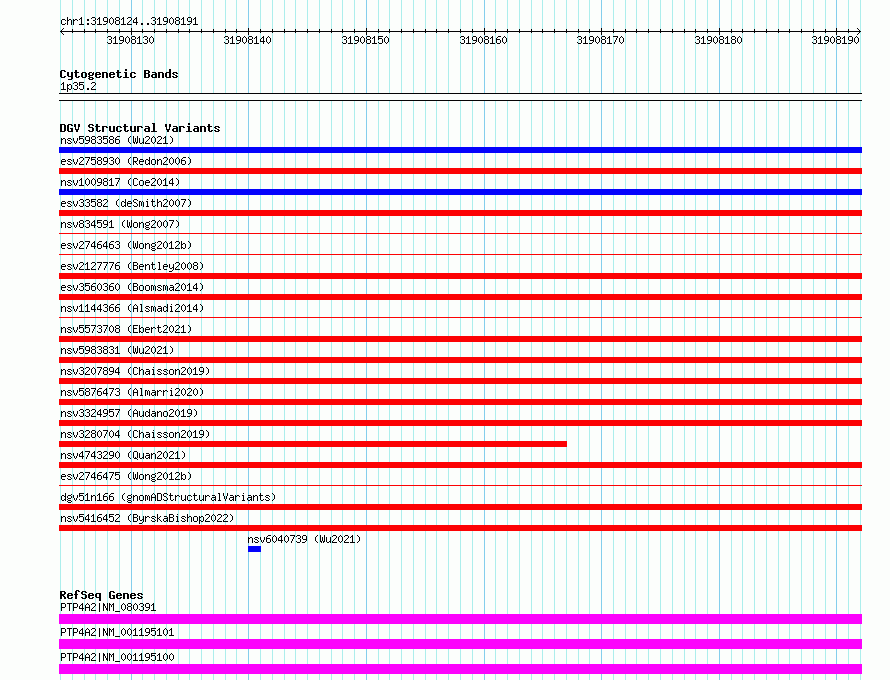Select the esv2746475 (Wong2012b) label

(126, 476)
